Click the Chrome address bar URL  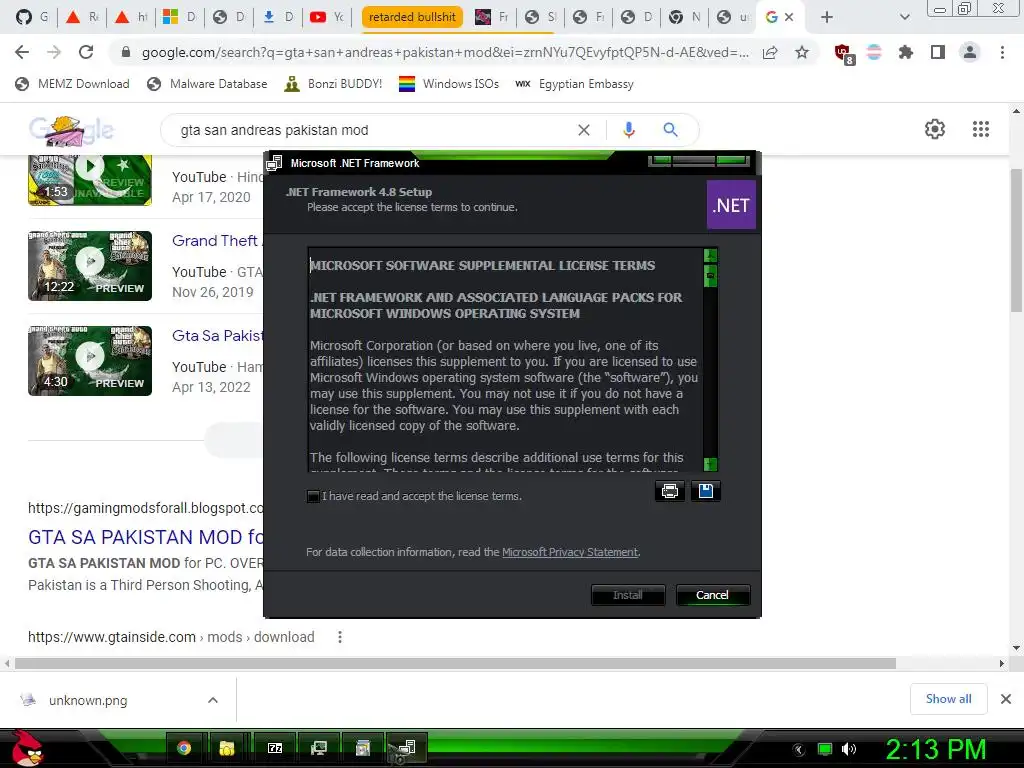click(x=444, y=52)
